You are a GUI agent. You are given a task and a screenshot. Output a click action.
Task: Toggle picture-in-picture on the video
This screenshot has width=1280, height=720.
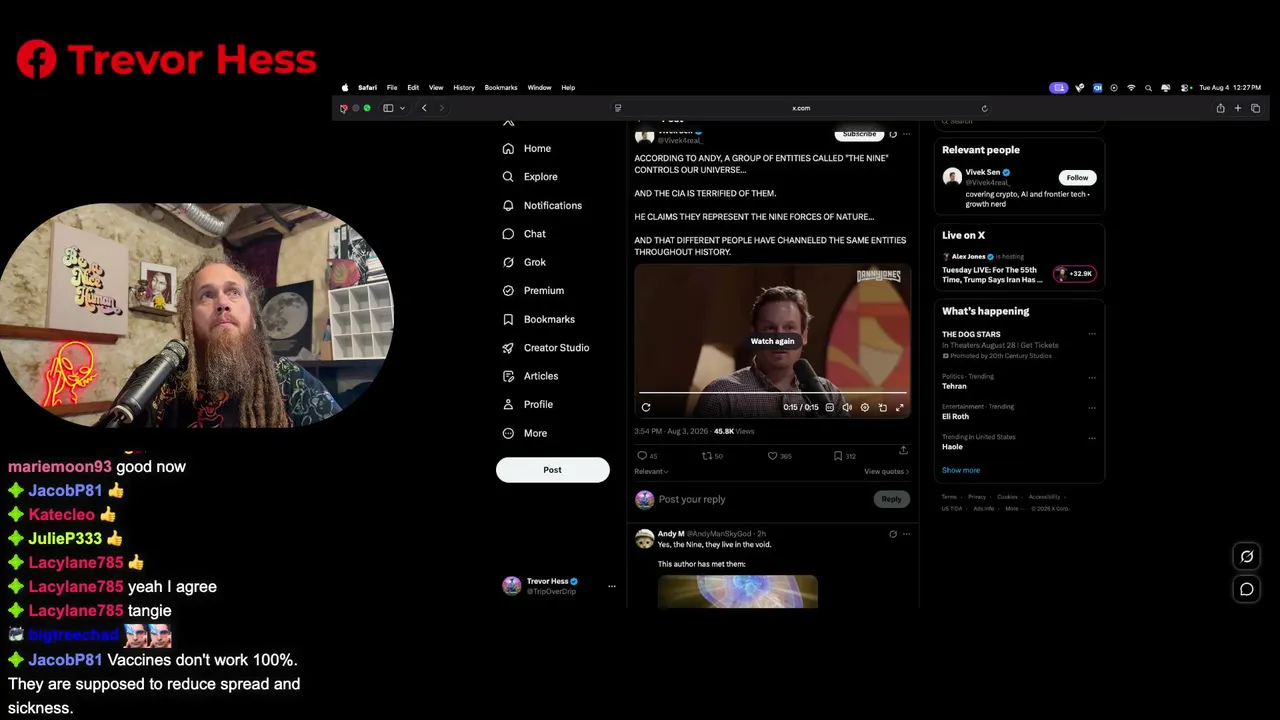click(882, 407)
